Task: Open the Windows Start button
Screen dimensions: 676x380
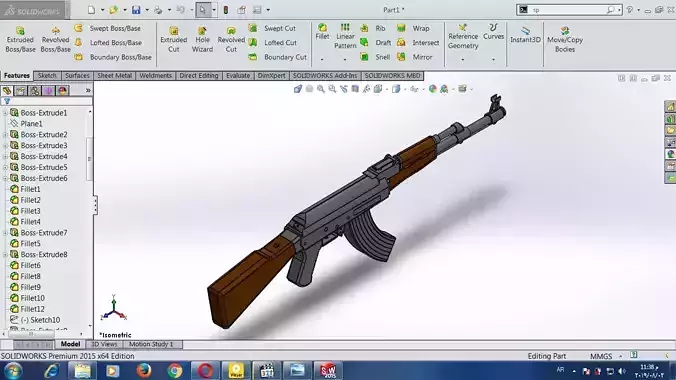Action: (x=13, y=371)
